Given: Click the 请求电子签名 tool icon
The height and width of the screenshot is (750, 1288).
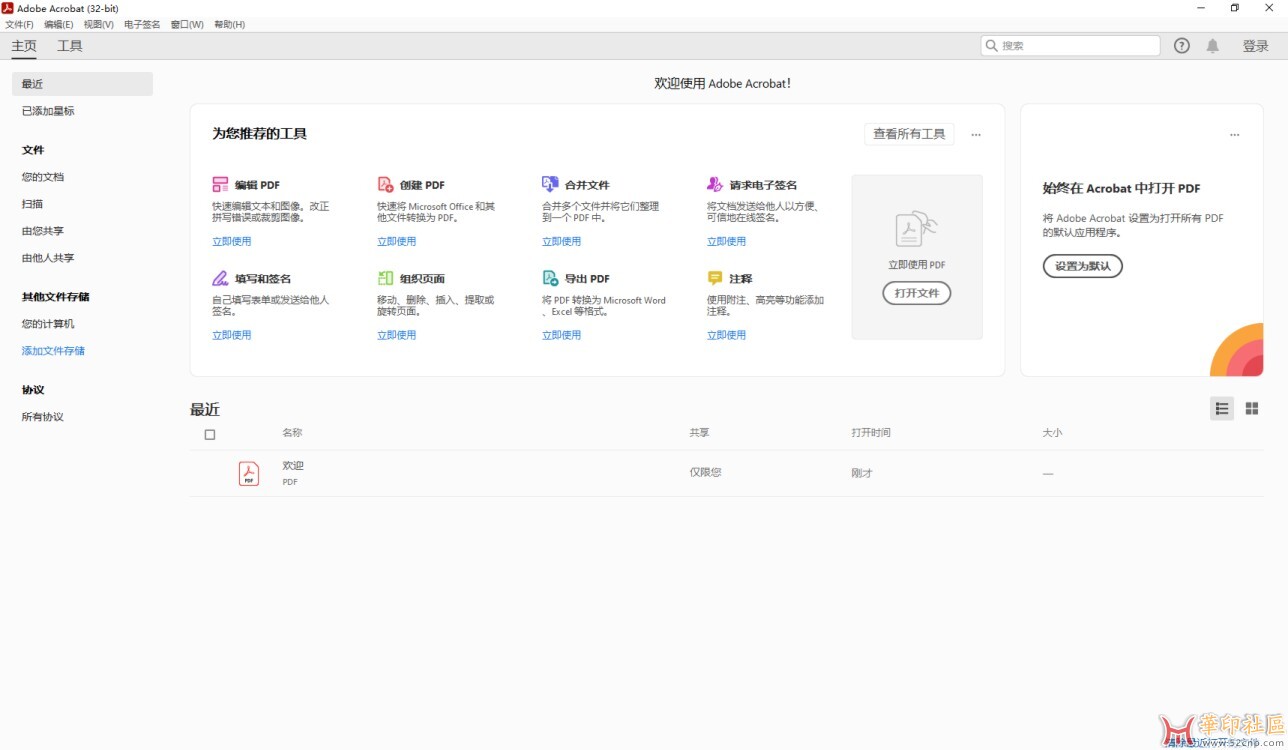Looking at the screenshot, I should point(715,185).
